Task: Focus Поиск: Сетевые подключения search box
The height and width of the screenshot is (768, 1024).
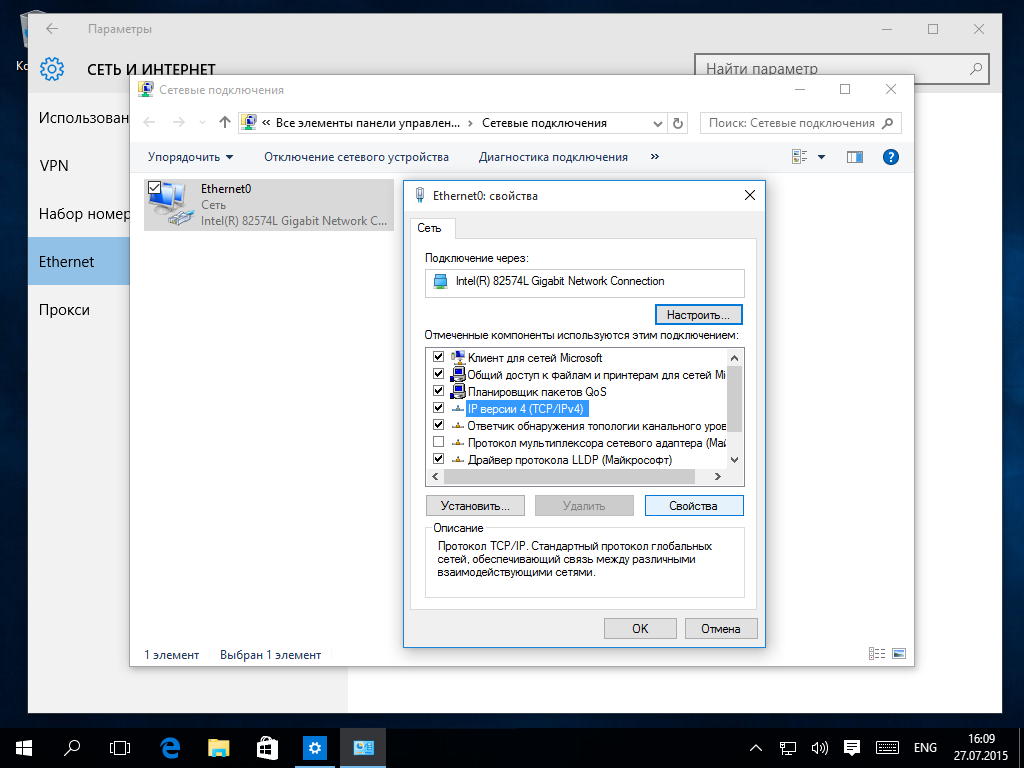Action: pyautogui.click(x=801, y=123)
